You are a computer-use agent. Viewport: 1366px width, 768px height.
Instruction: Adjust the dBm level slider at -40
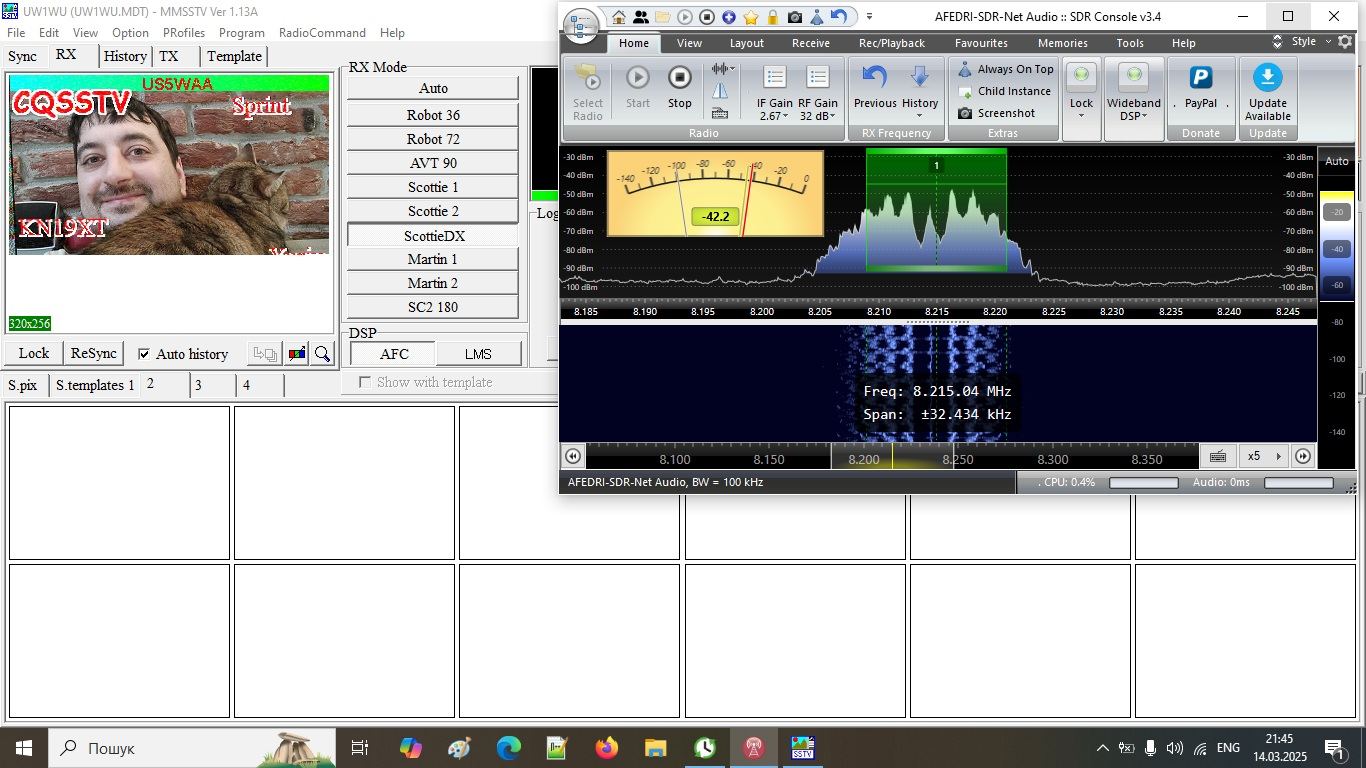(1337, 249)
